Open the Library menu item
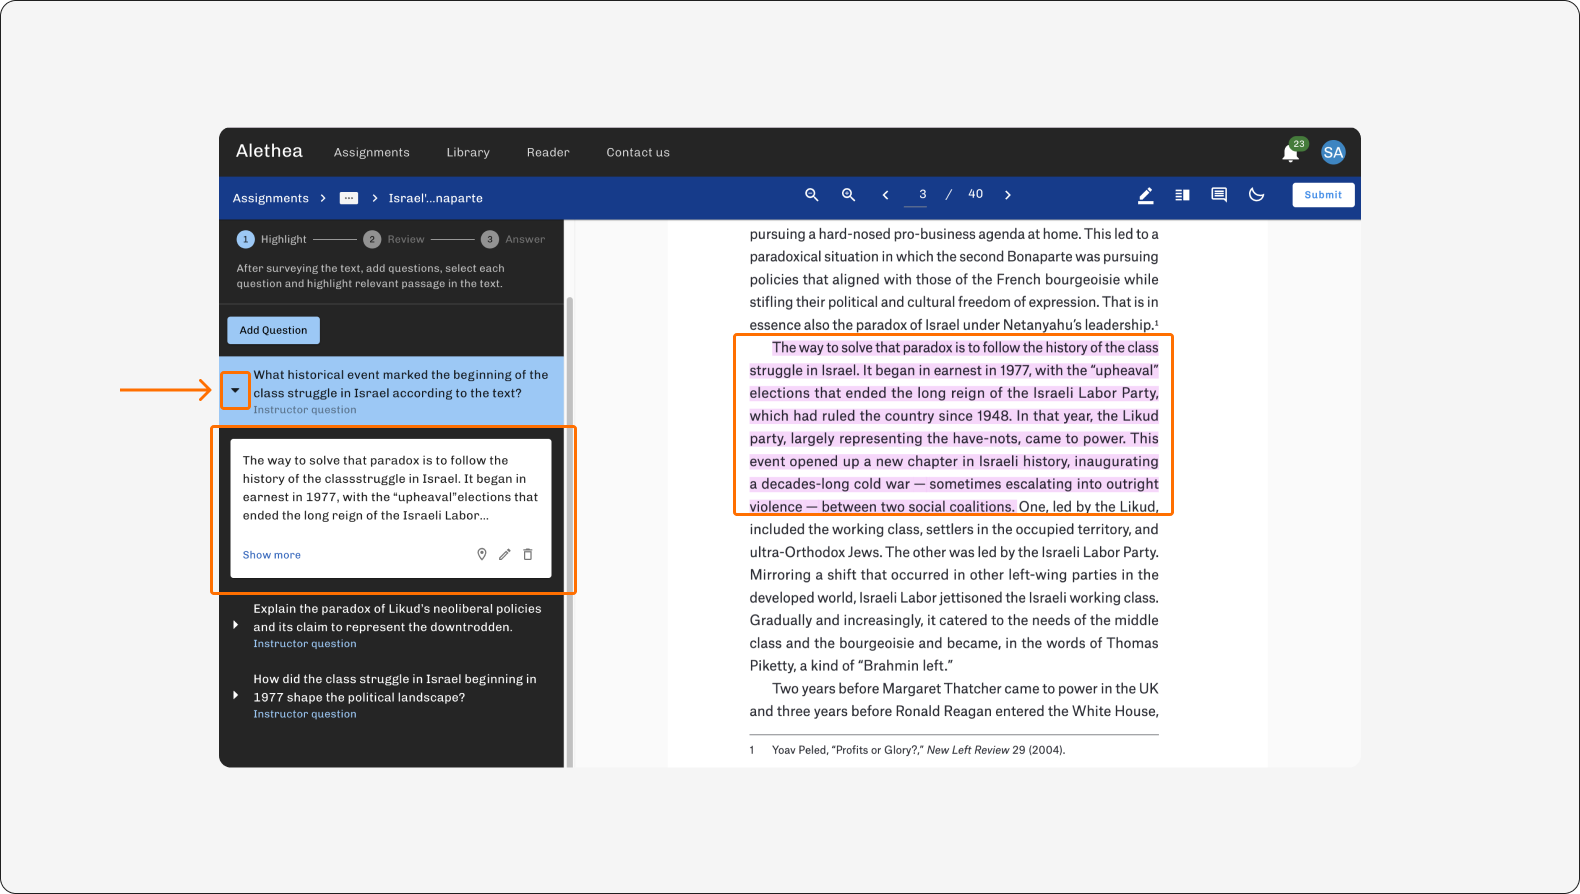Image resolution: width=1580 pixels, height=894 pixels. 468,153
